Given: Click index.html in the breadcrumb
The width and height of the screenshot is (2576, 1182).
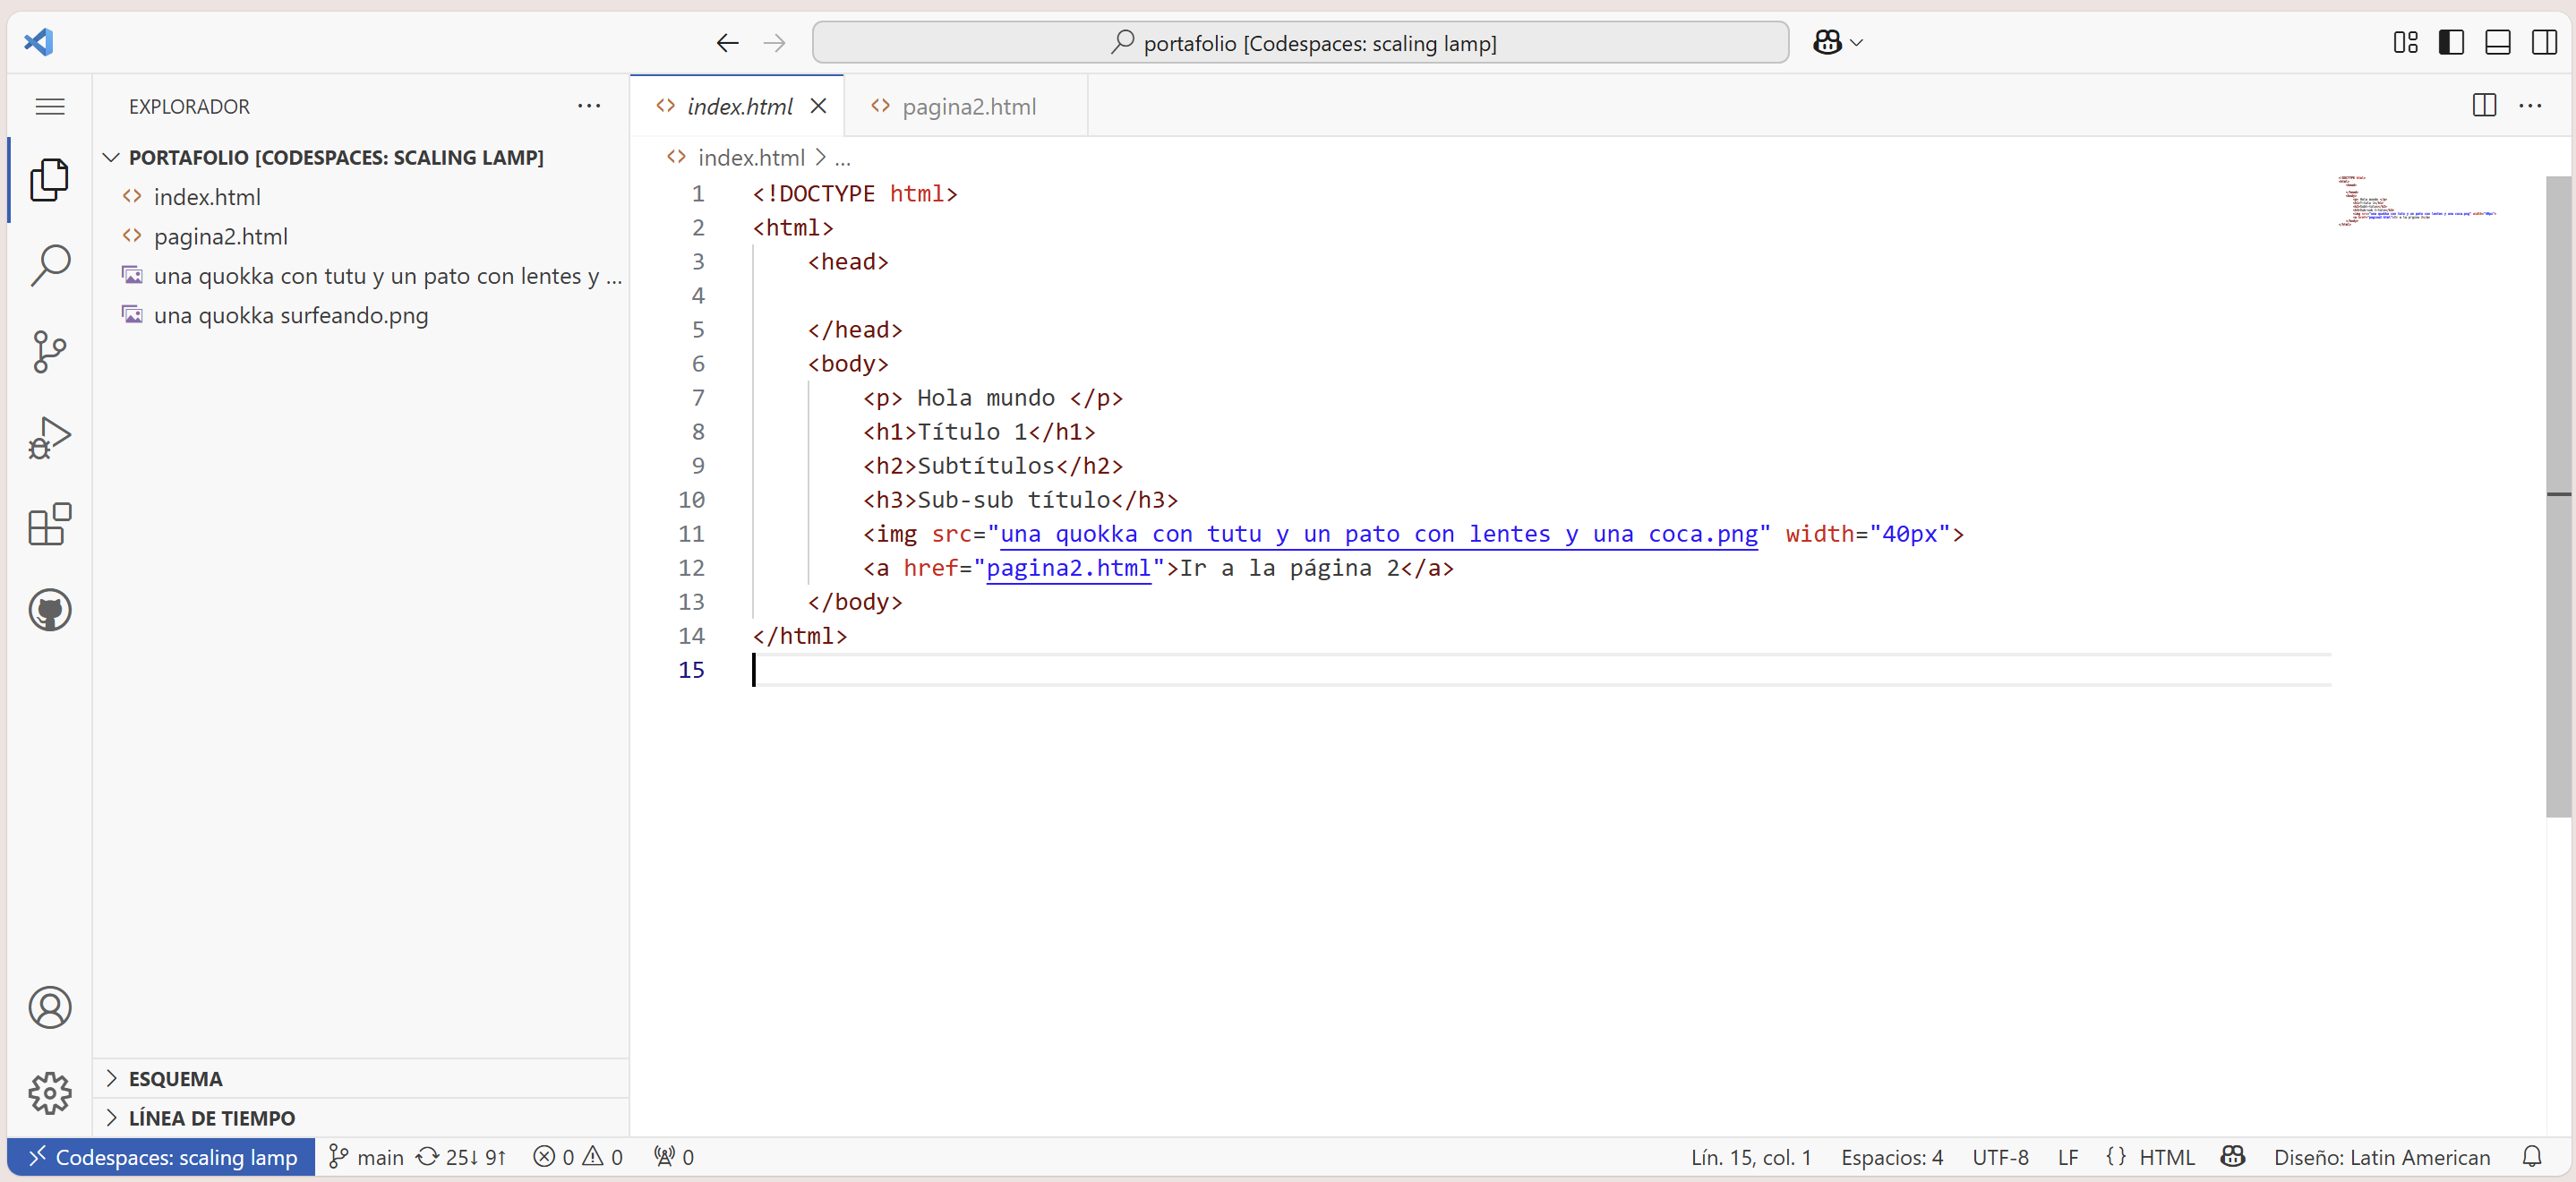Looking at the screenshot, I should coord(750,157).
